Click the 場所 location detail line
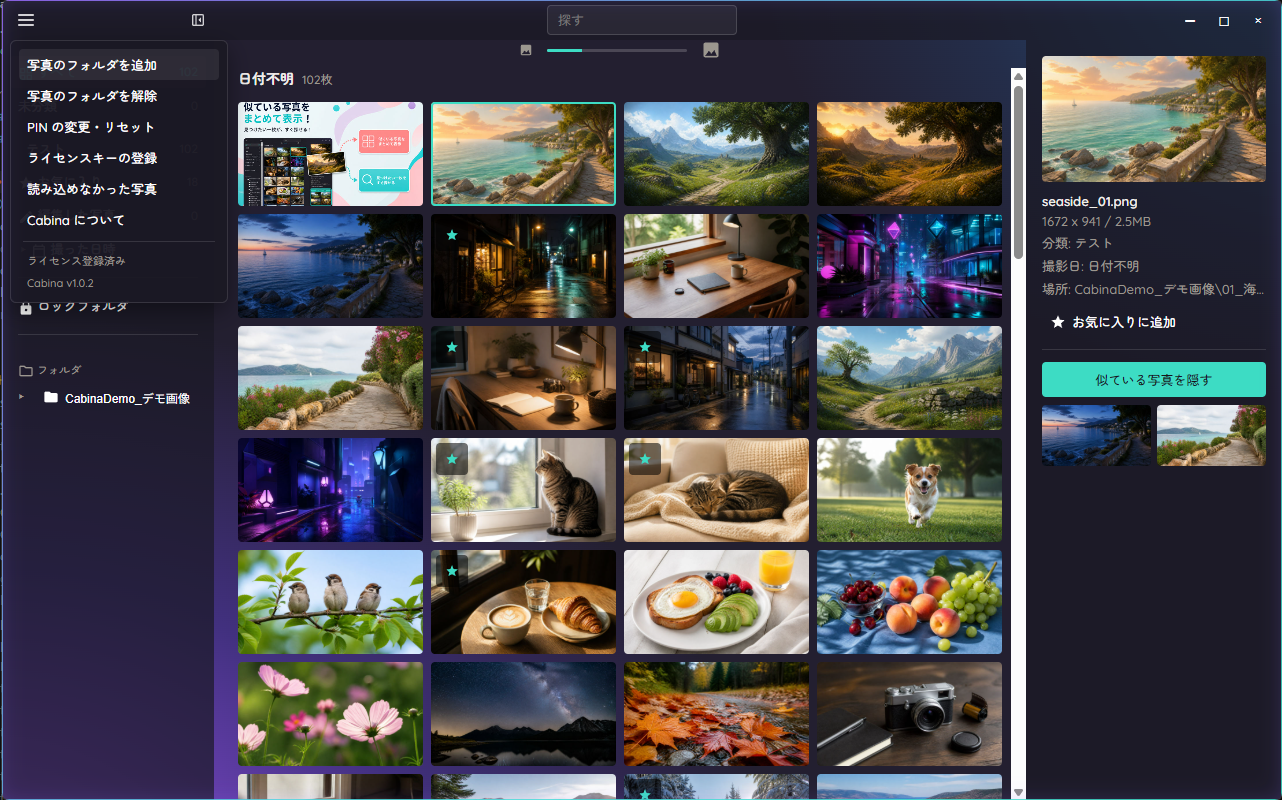Screen dimensions: 1282x800 1154,290
